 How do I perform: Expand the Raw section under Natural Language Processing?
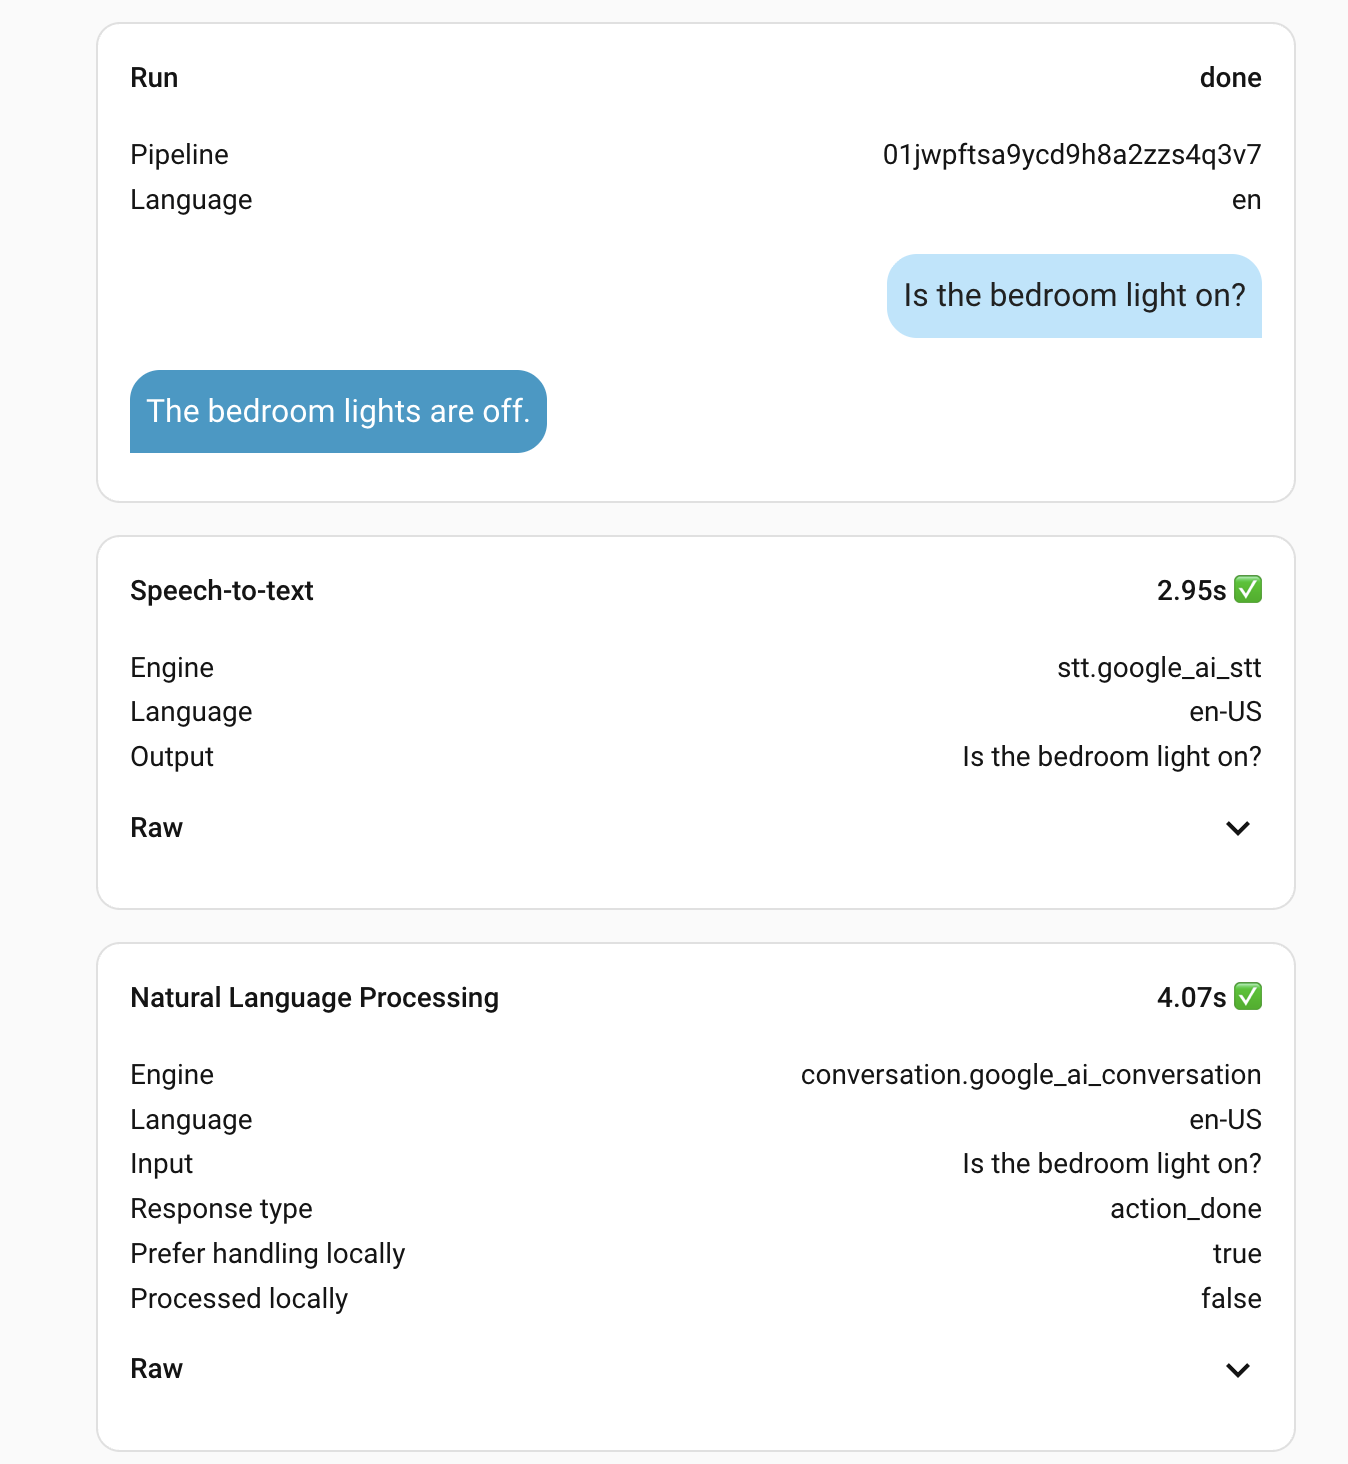pyautogui.click(x=1238, y=1370)
